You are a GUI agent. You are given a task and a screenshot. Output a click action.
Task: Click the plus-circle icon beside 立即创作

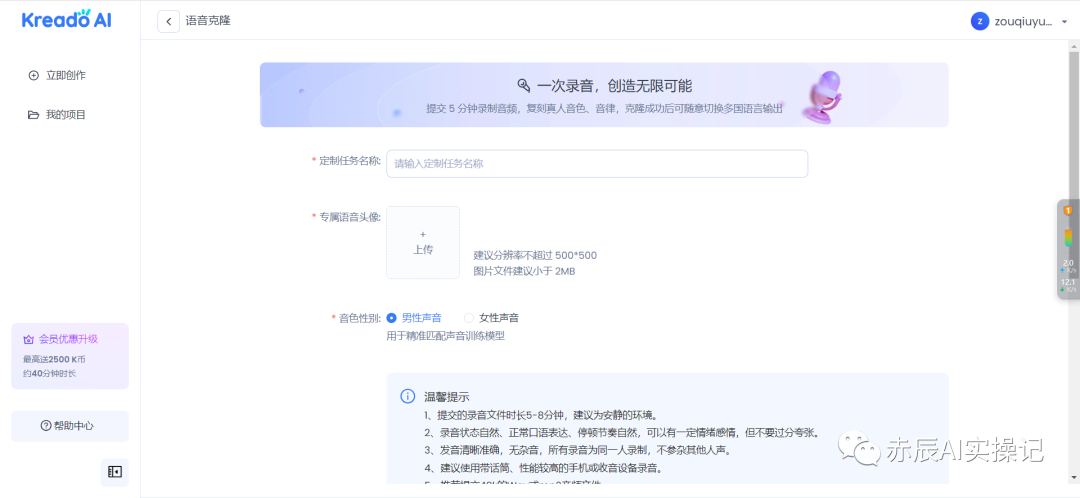coord(33,75)
